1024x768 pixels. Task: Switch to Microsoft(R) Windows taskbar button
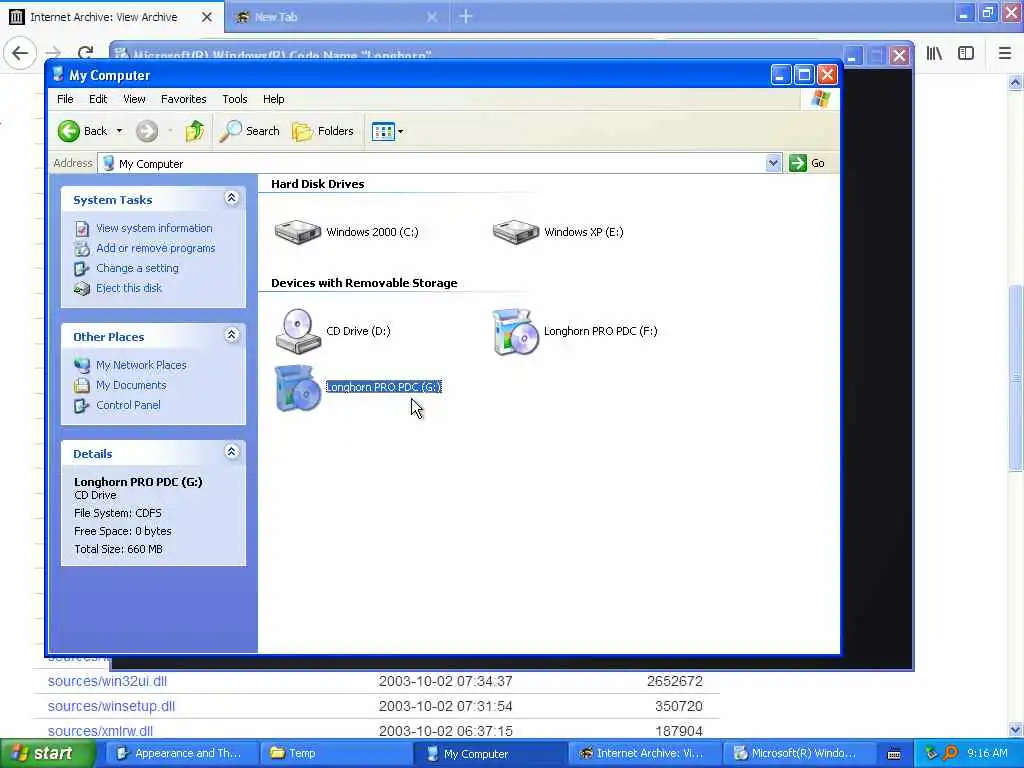click(x=797, y=754)
